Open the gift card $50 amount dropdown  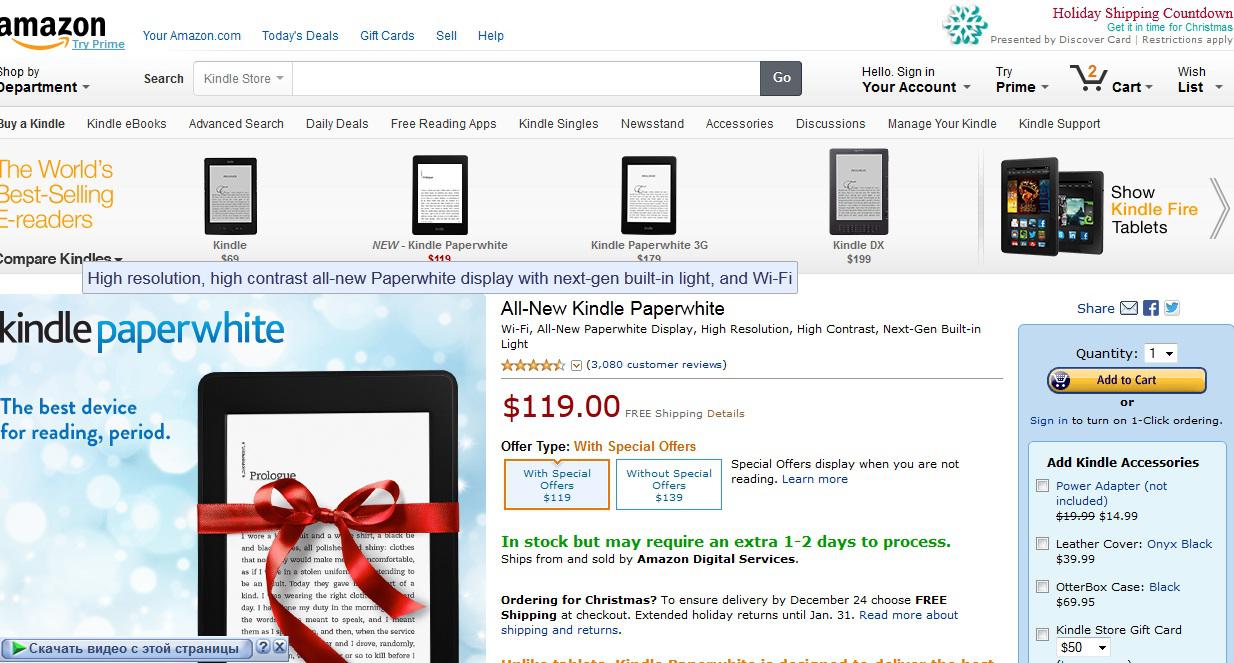(x=1083, y=648)
